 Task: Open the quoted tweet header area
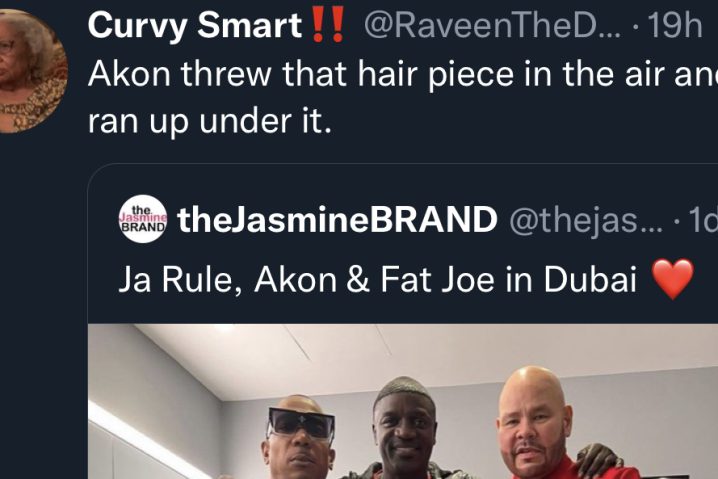coord(418,219)
